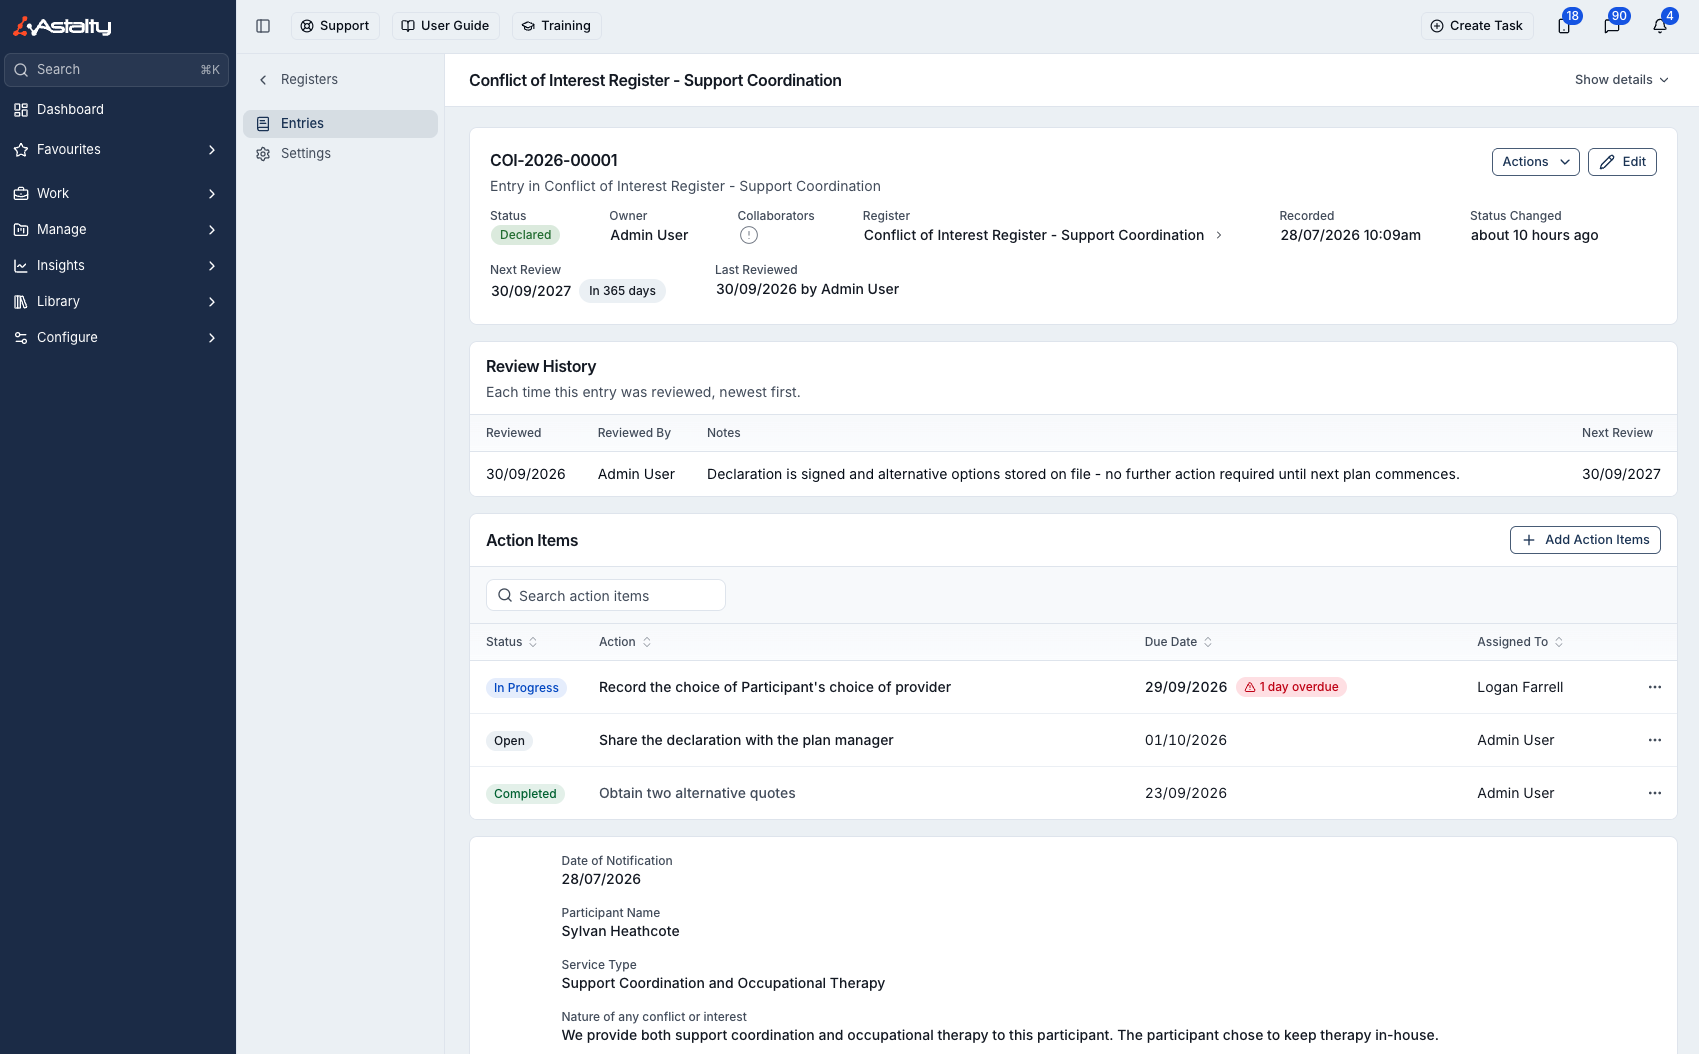Click the Favourites star icon
Screen dimensions: 1699x1054
(21, 150)
